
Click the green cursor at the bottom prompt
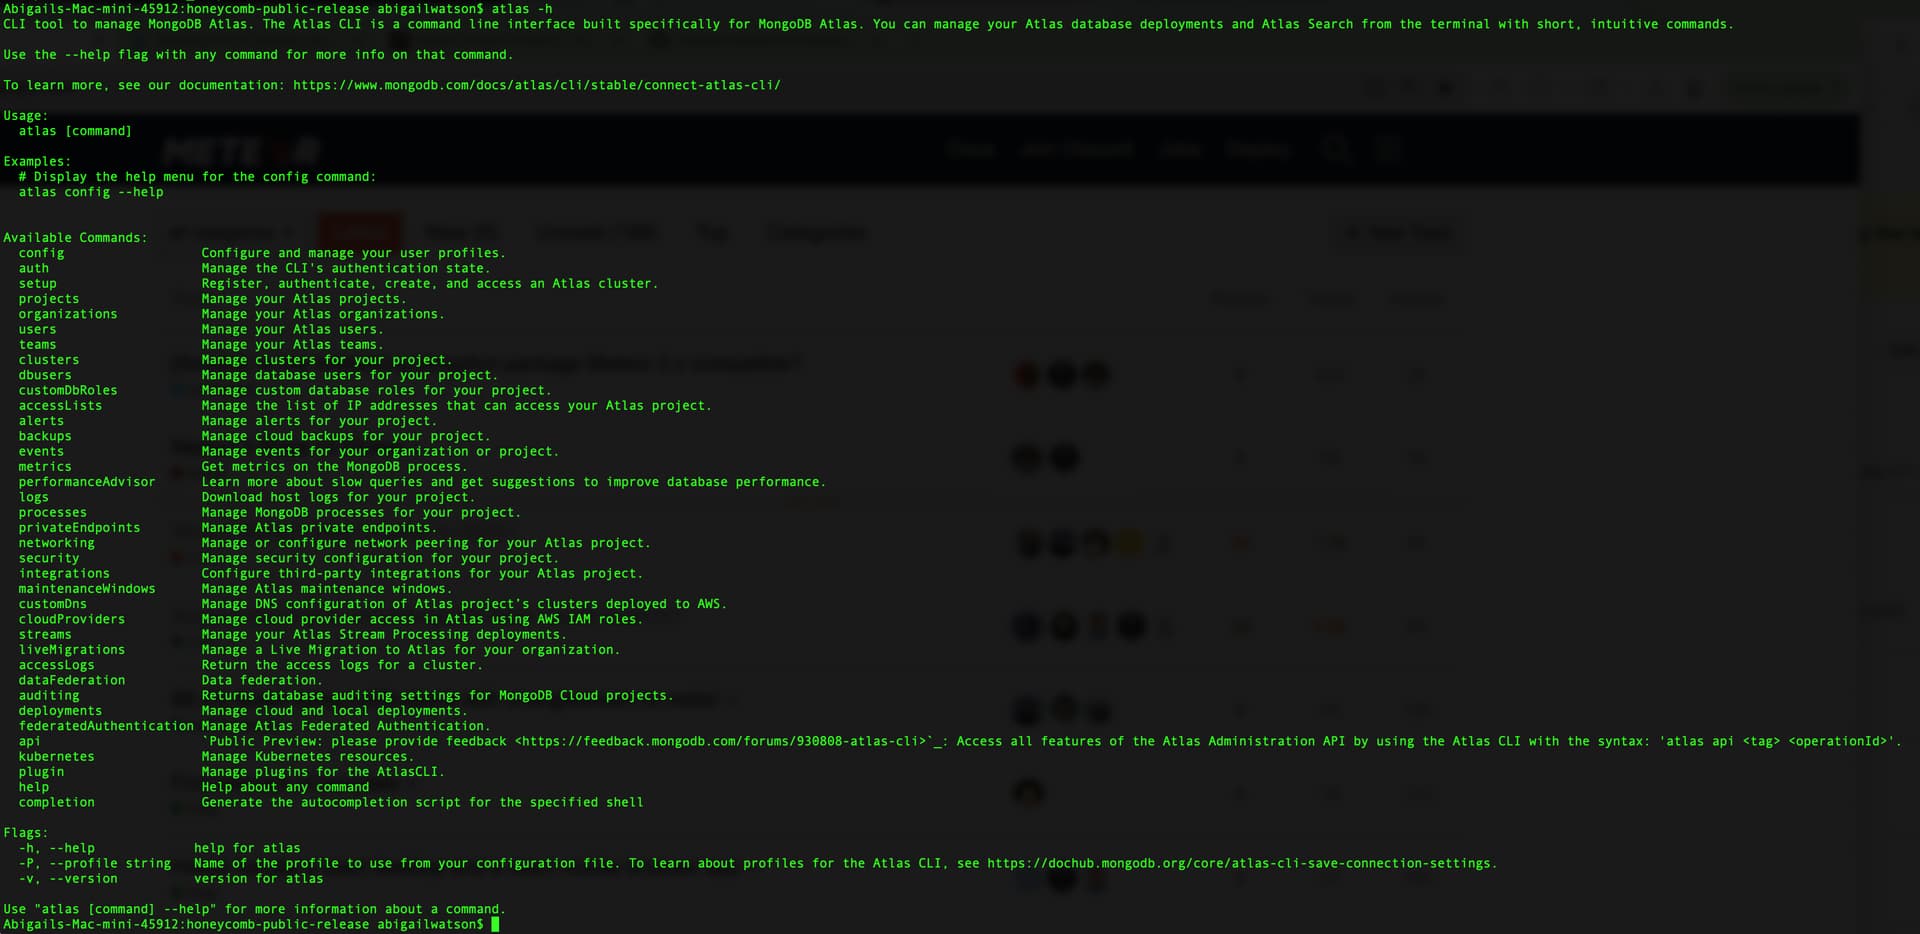pos(495,924)
